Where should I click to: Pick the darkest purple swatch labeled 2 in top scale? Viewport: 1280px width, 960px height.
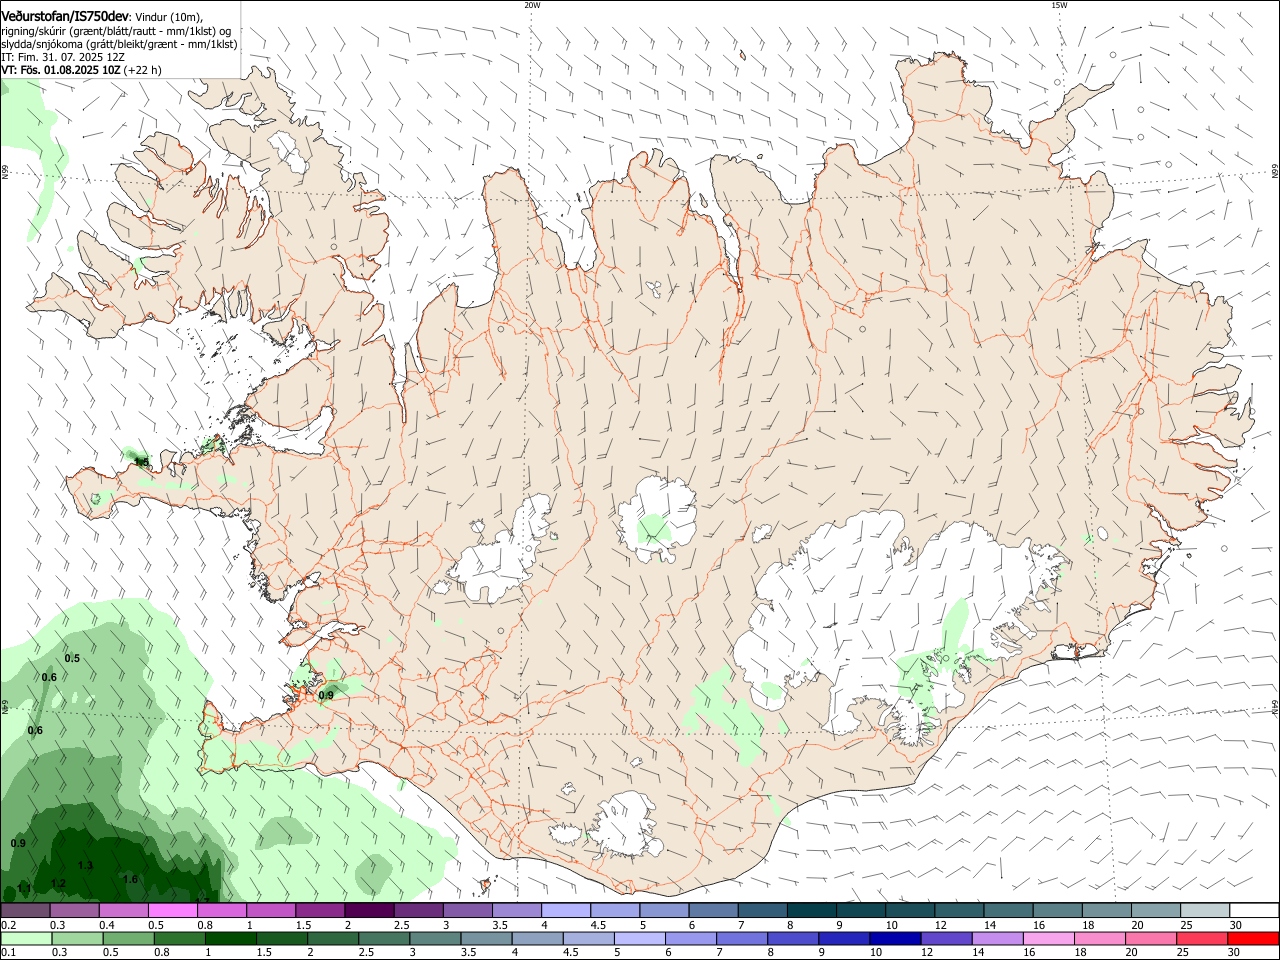(x=368, y=910)
